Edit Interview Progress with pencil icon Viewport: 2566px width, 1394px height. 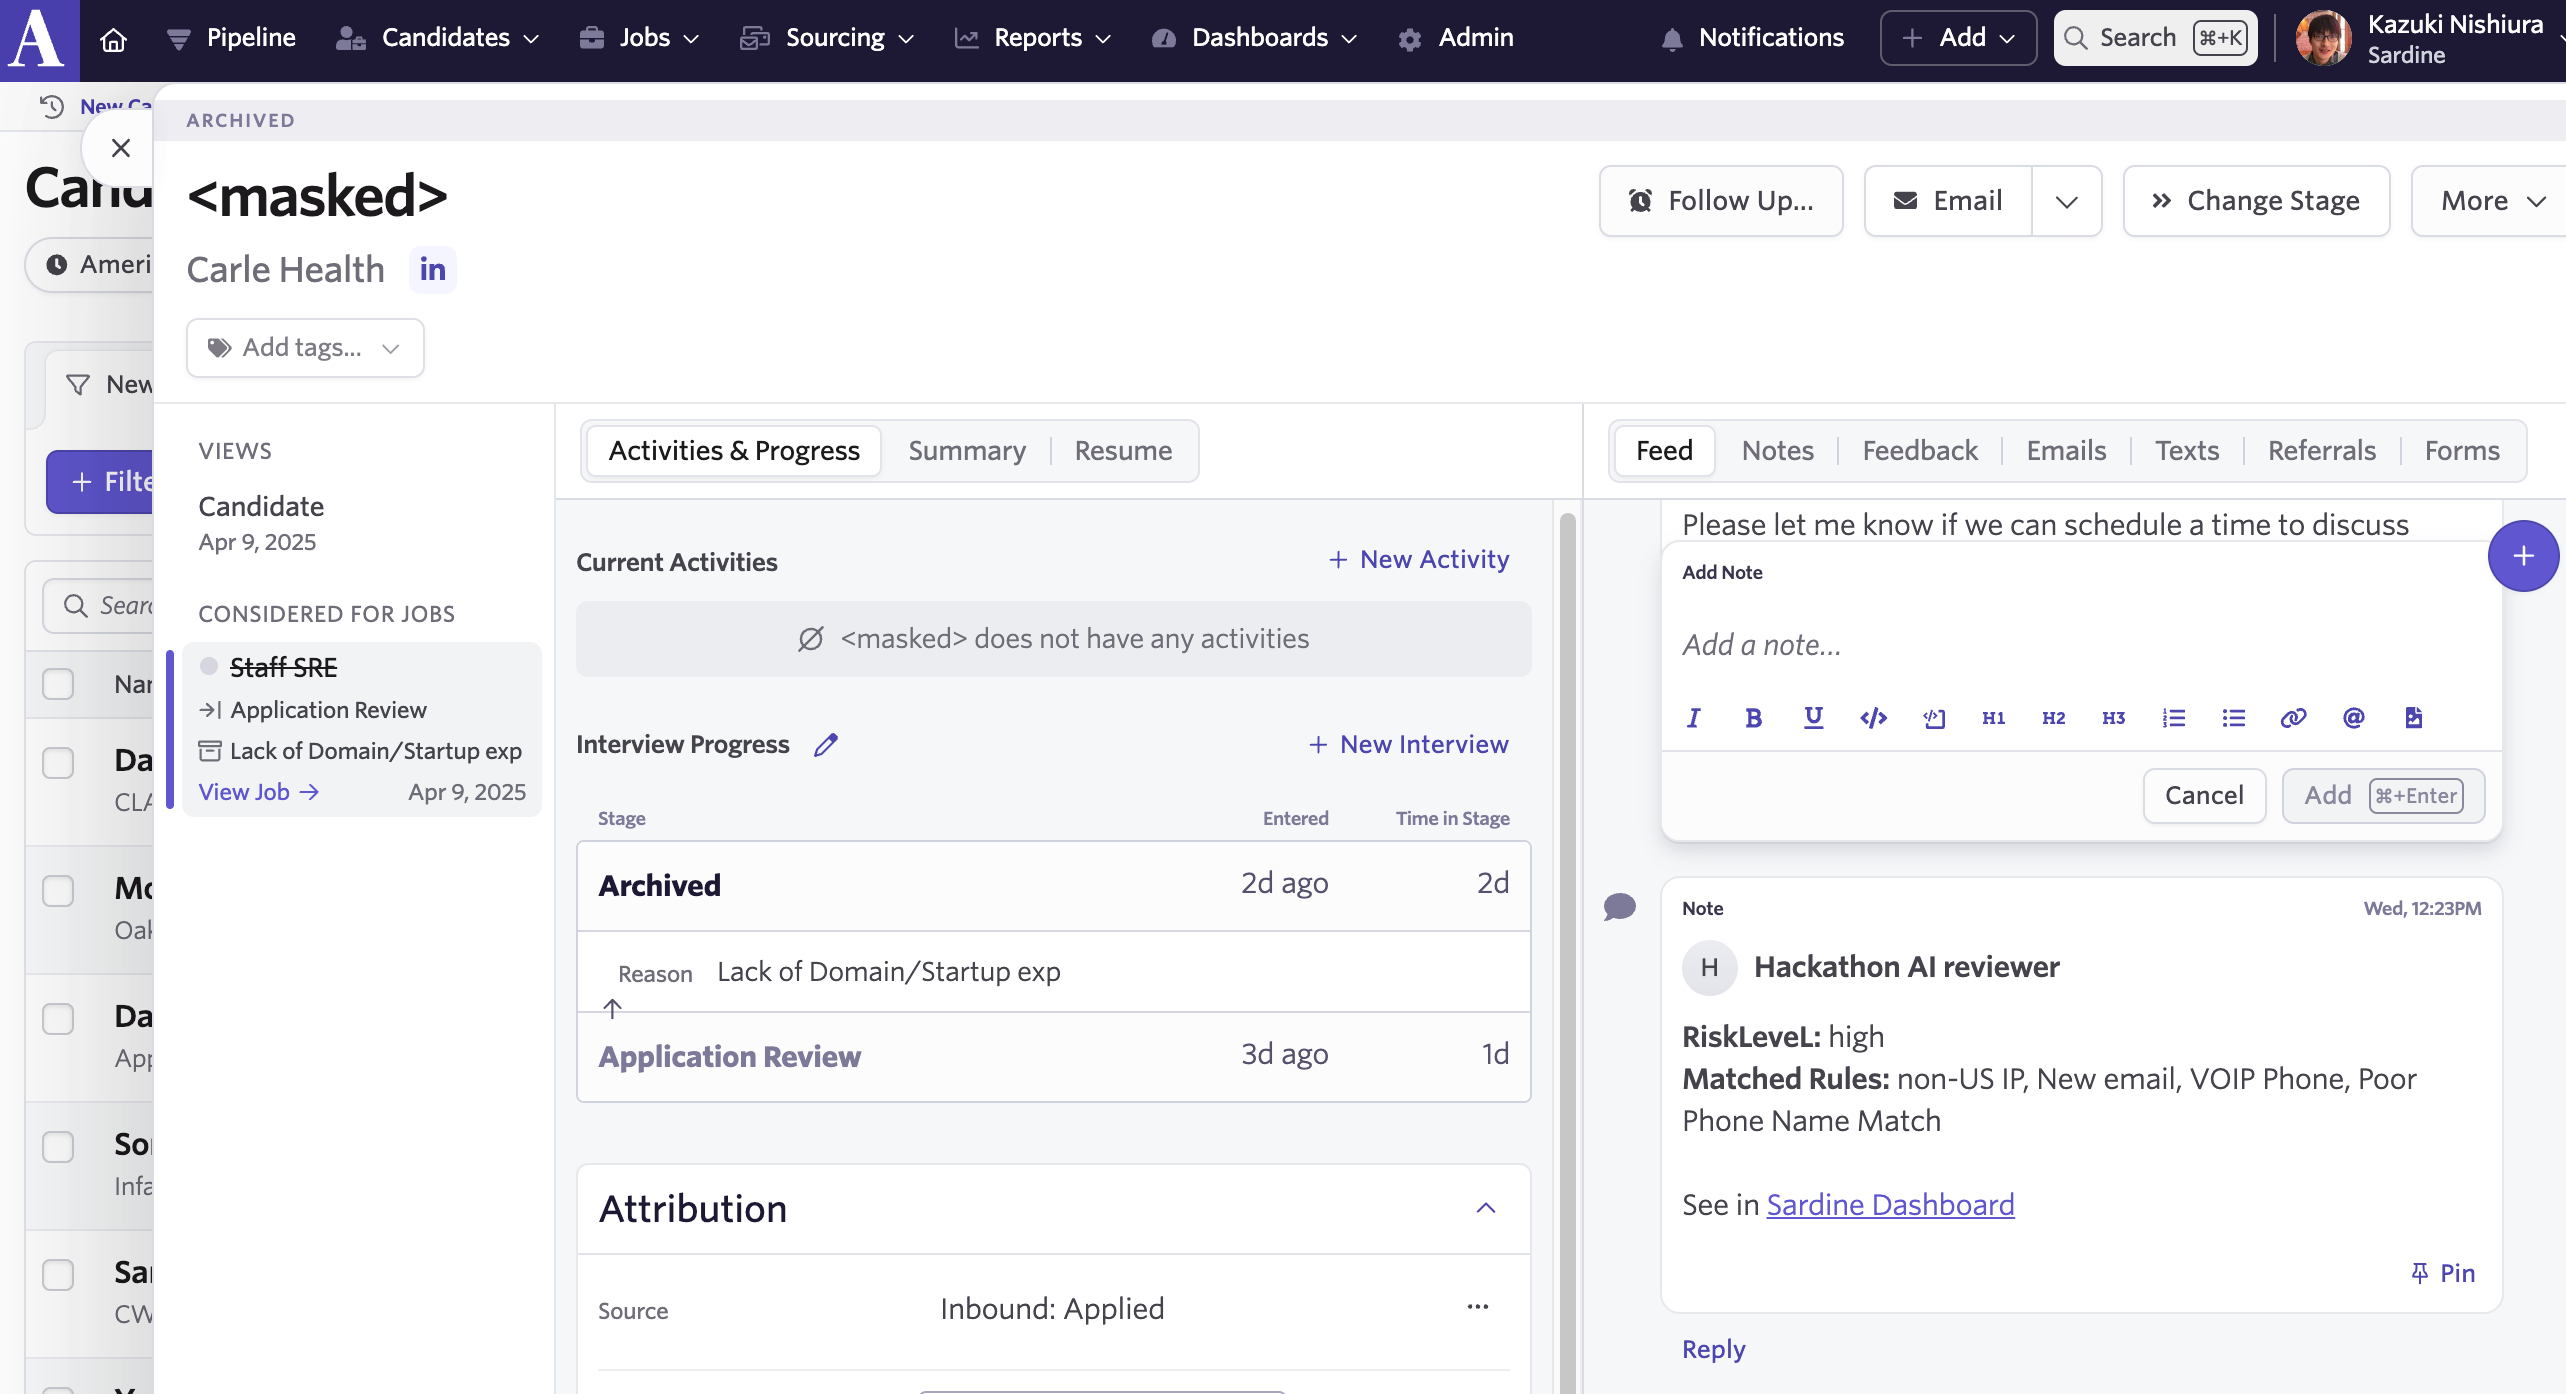click(x=825, y=745)
